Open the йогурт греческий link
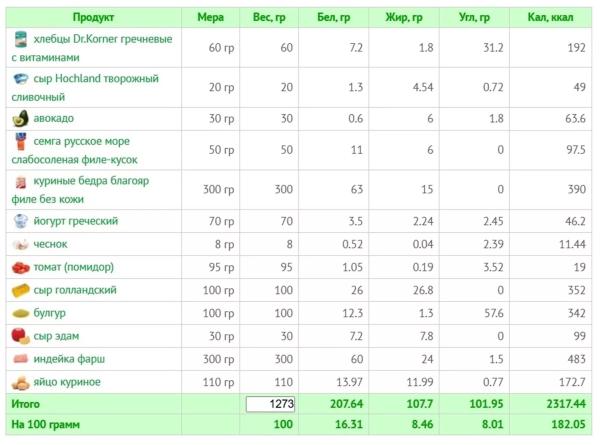The image size is (600, 445). click(77, 221)
